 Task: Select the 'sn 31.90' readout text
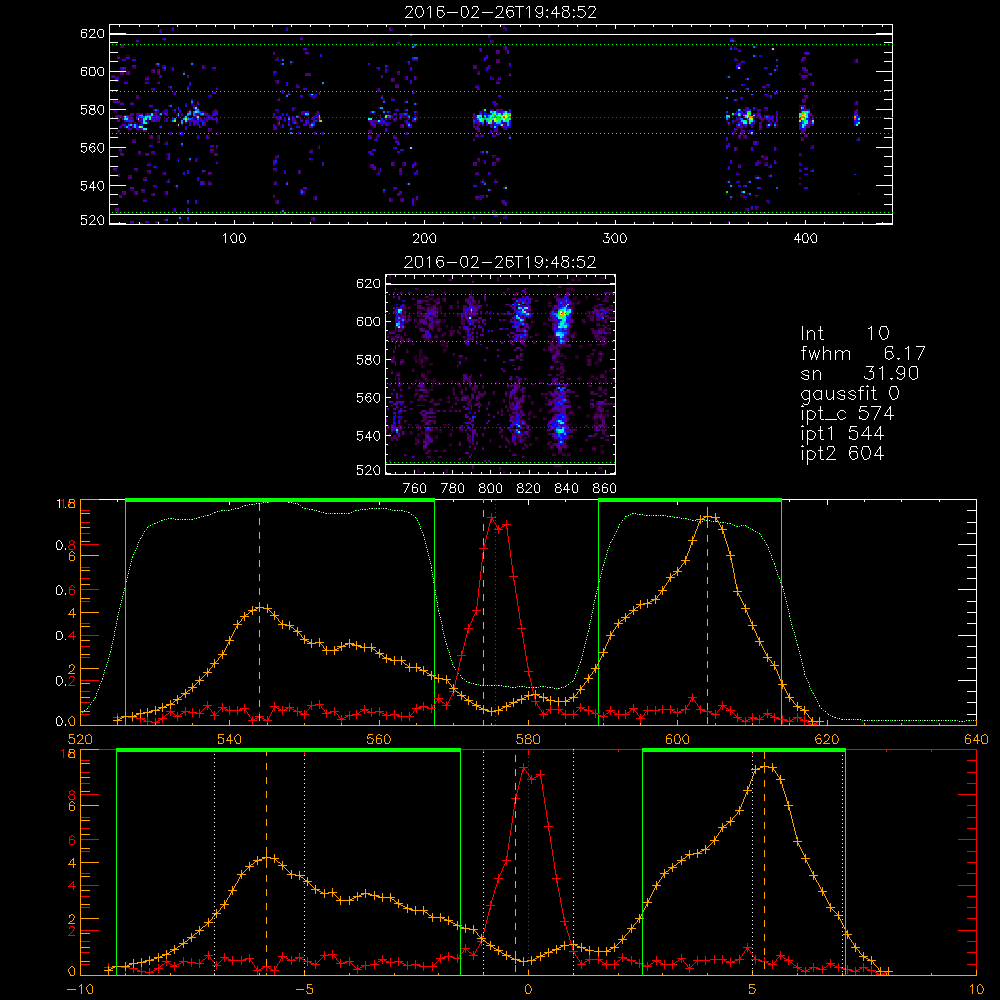tap(860, 373)
